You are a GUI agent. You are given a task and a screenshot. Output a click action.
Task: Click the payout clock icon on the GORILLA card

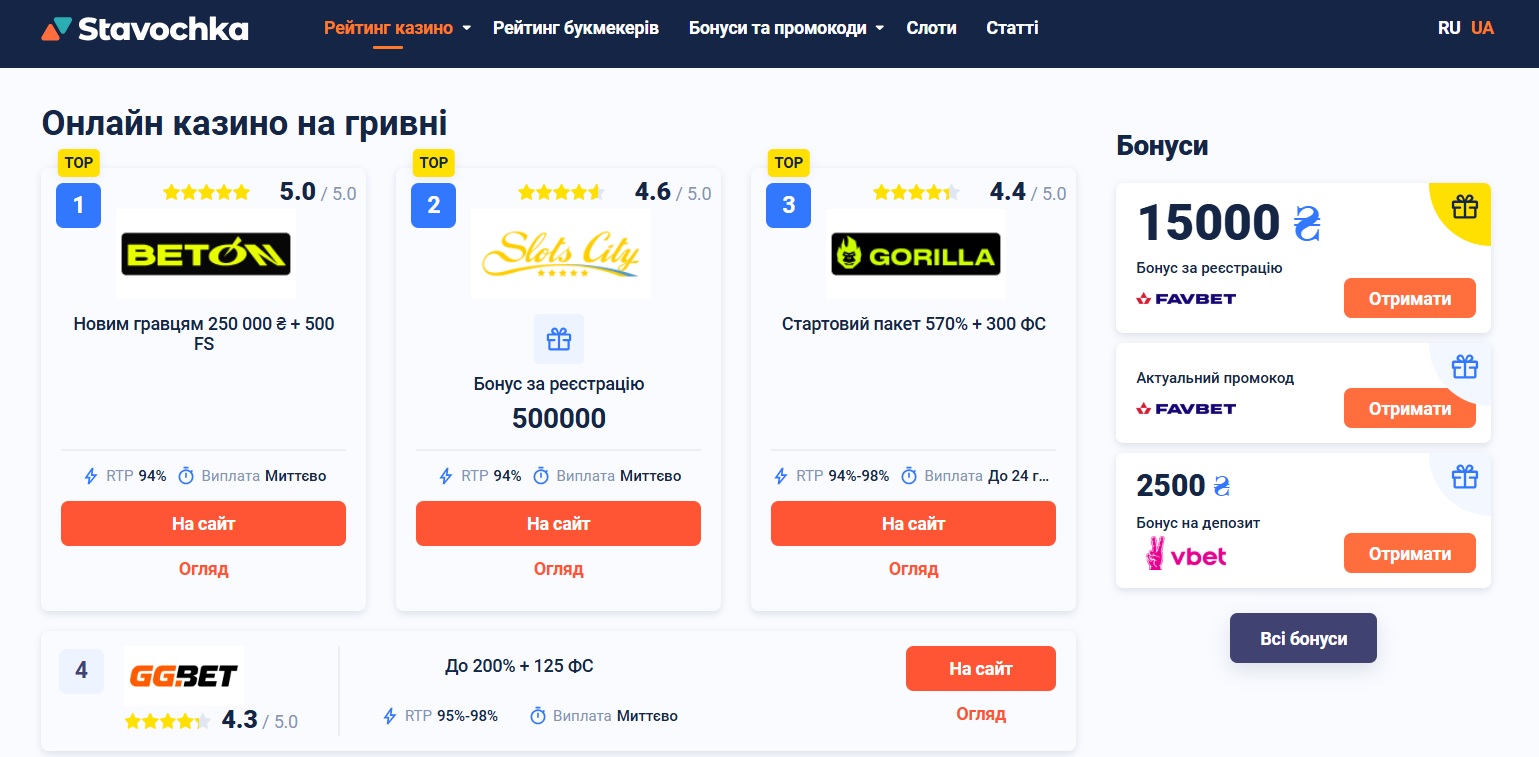(x=909, y=476)
